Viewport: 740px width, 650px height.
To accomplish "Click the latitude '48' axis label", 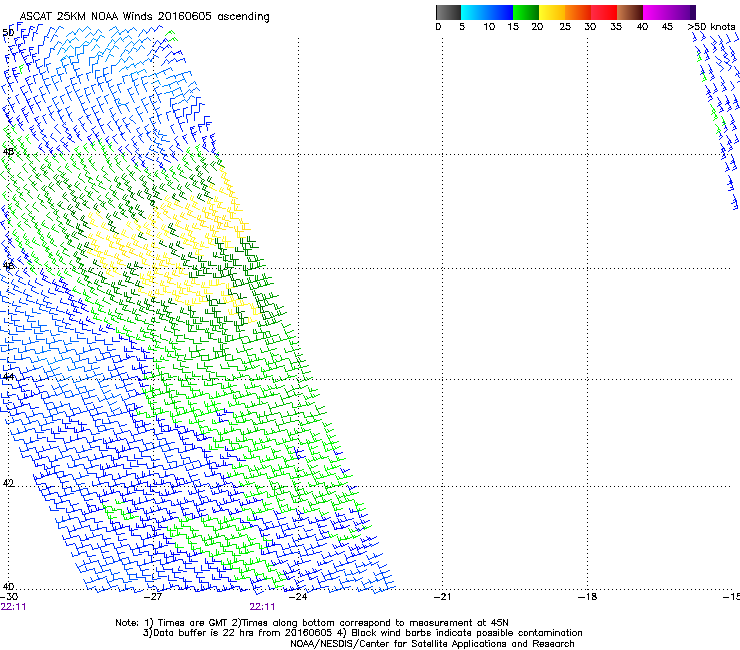I will click(x=8, y=152).
